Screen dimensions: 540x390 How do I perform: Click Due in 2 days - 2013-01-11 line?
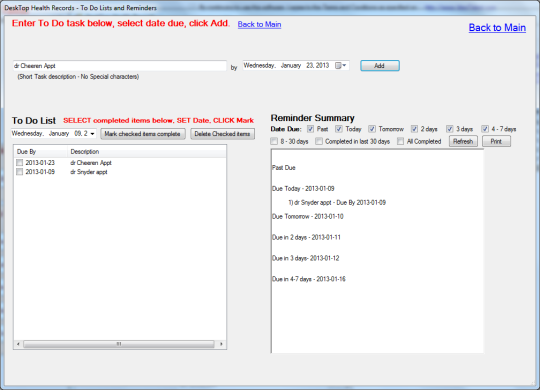(306, 237)
